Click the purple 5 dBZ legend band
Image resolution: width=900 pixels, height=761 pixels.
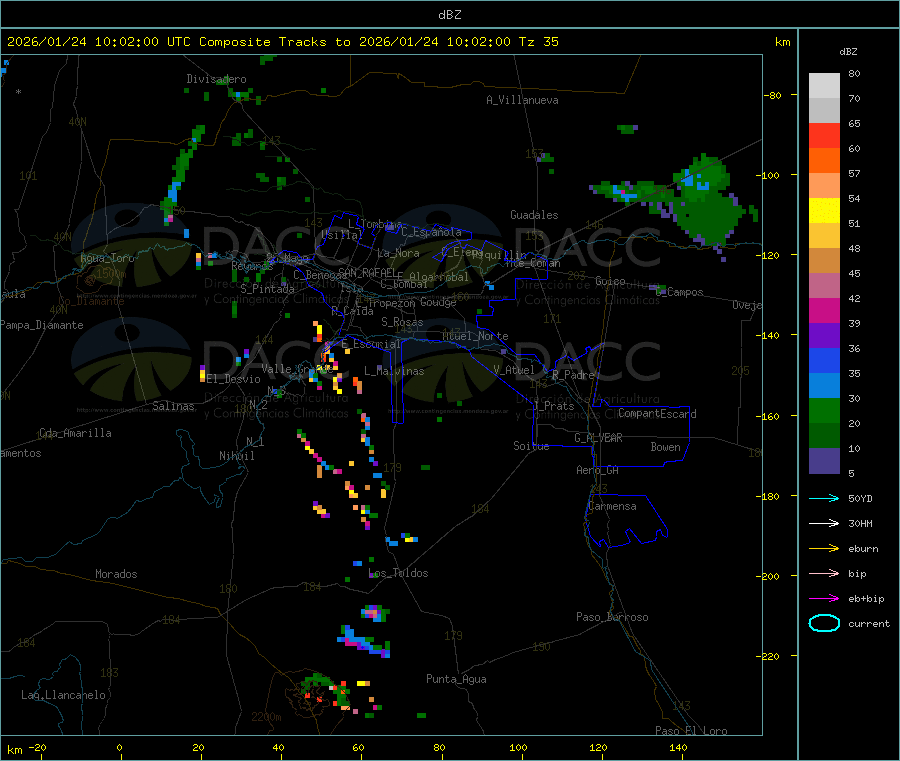tap(824, 461)
